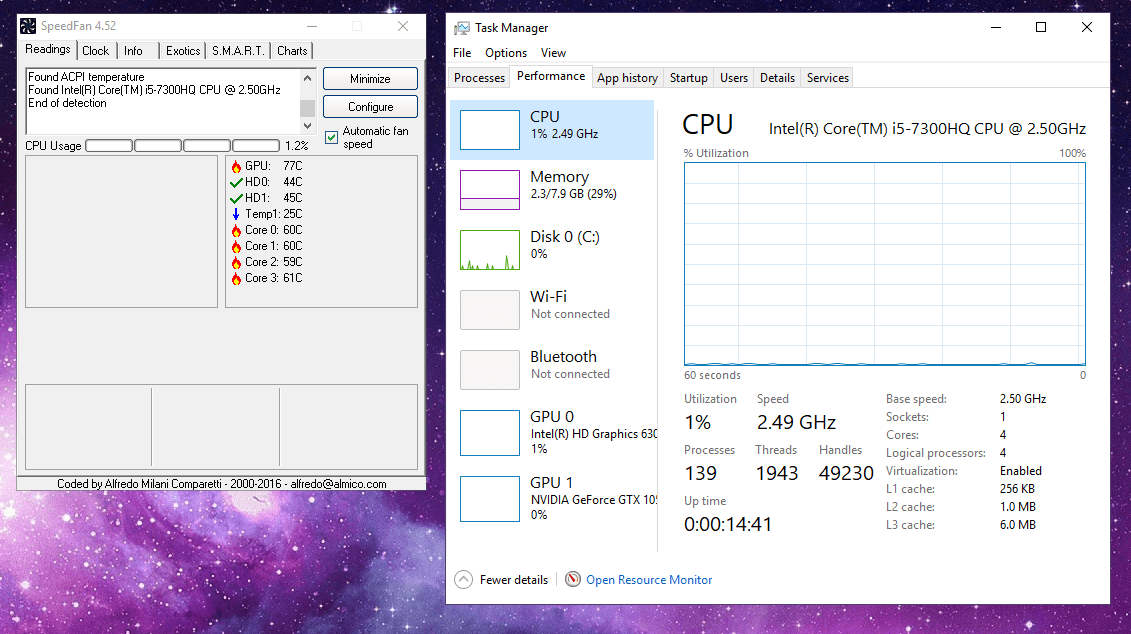Click the green checkmark next to HD0

pos(235,182)
